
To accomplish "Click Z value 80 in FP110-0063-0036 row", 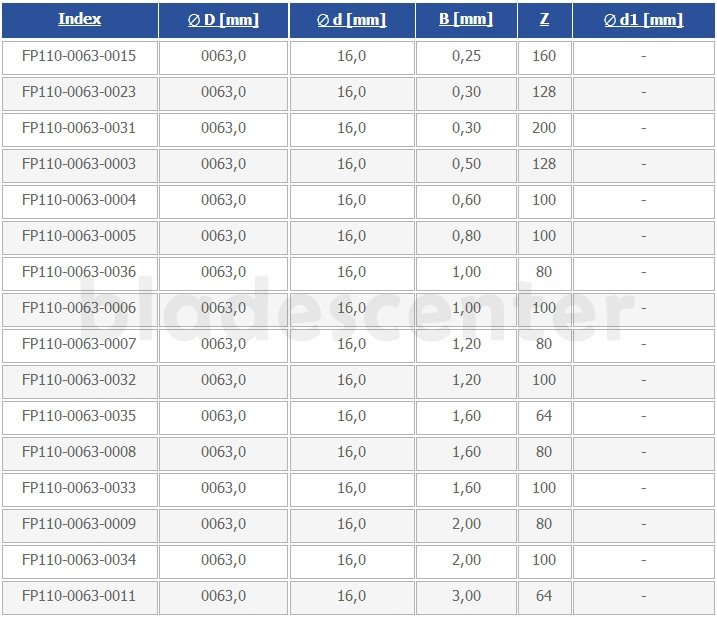I will pyautogui.click(x=544, y=272).
